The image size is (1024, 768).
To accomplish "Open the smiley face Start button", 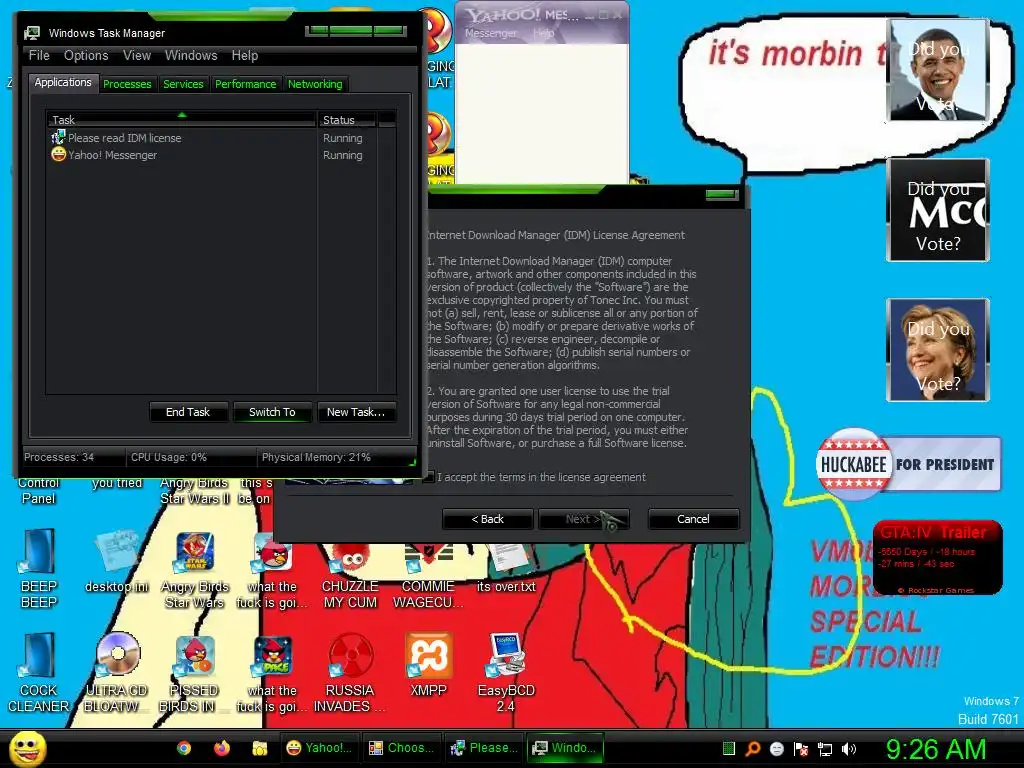I will point(27,748).
